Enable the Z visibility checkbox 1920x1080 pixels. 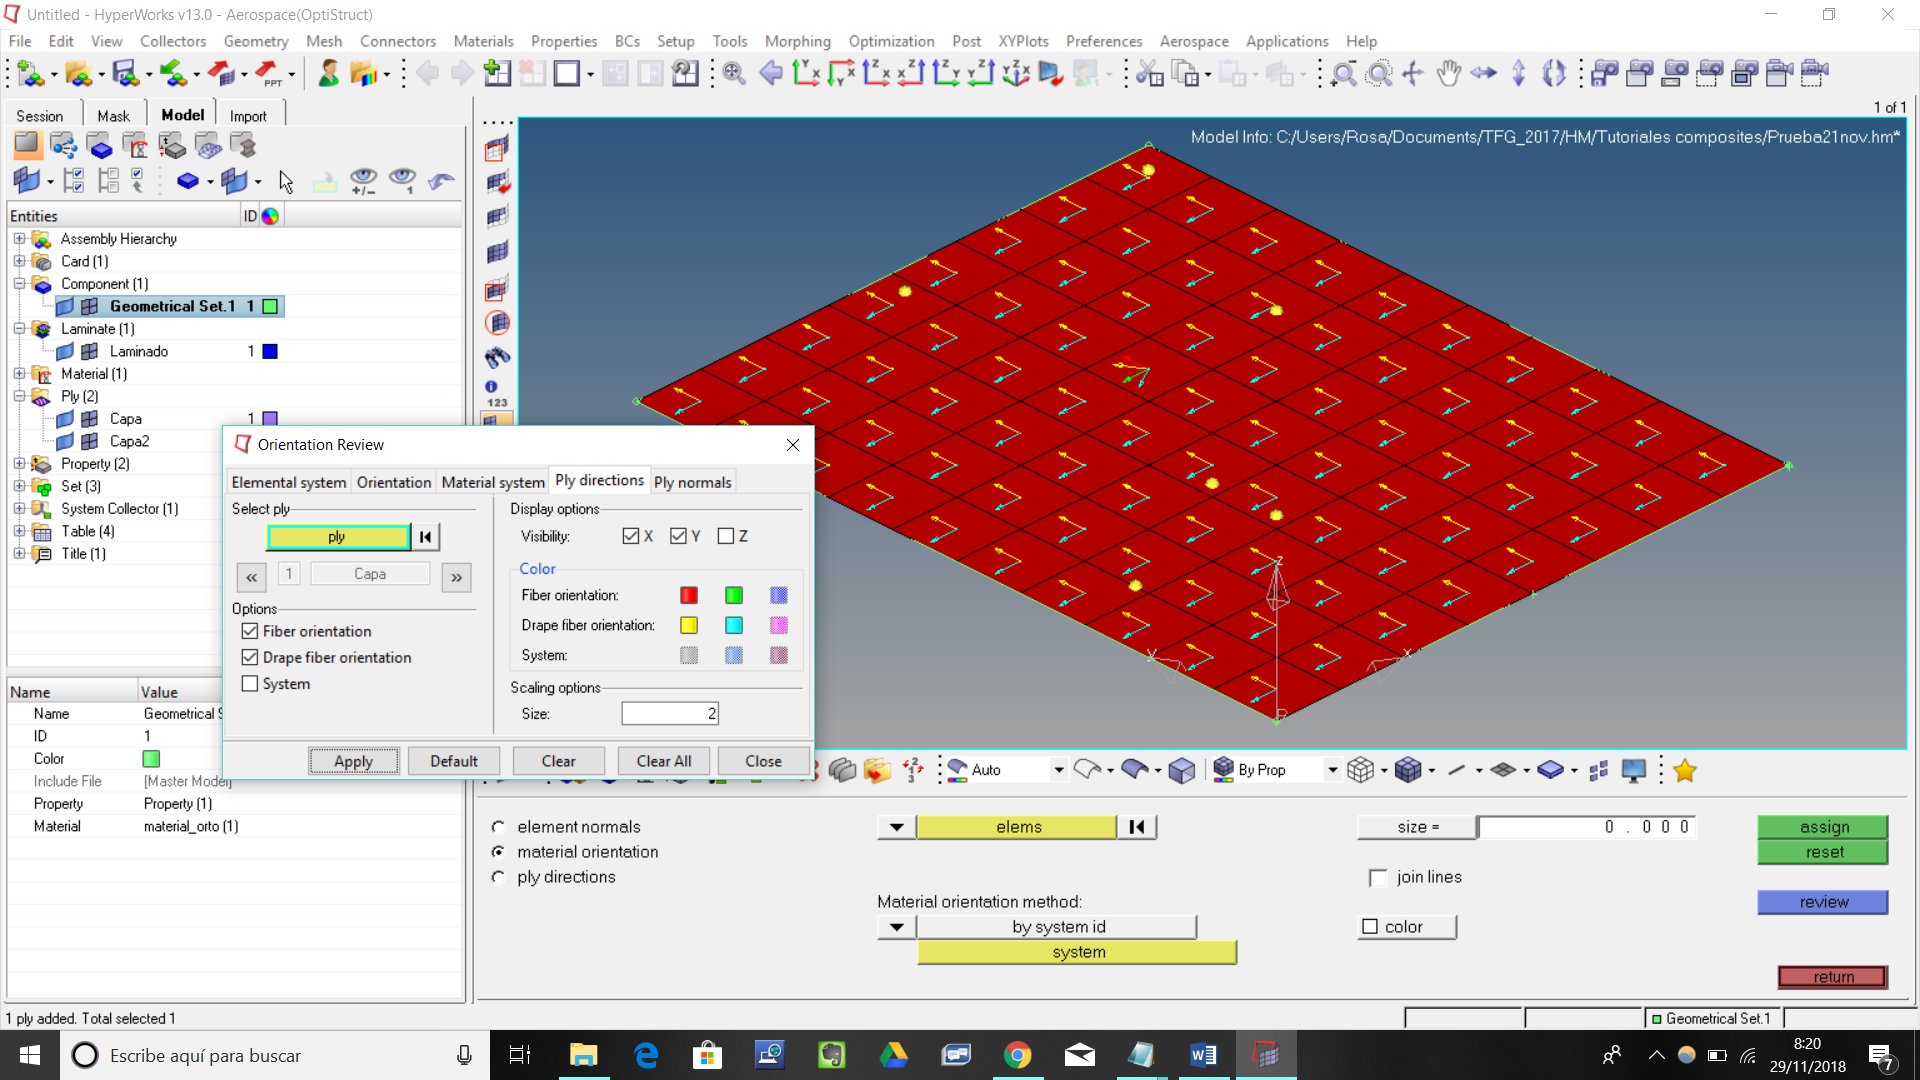[x=727, y=536]
